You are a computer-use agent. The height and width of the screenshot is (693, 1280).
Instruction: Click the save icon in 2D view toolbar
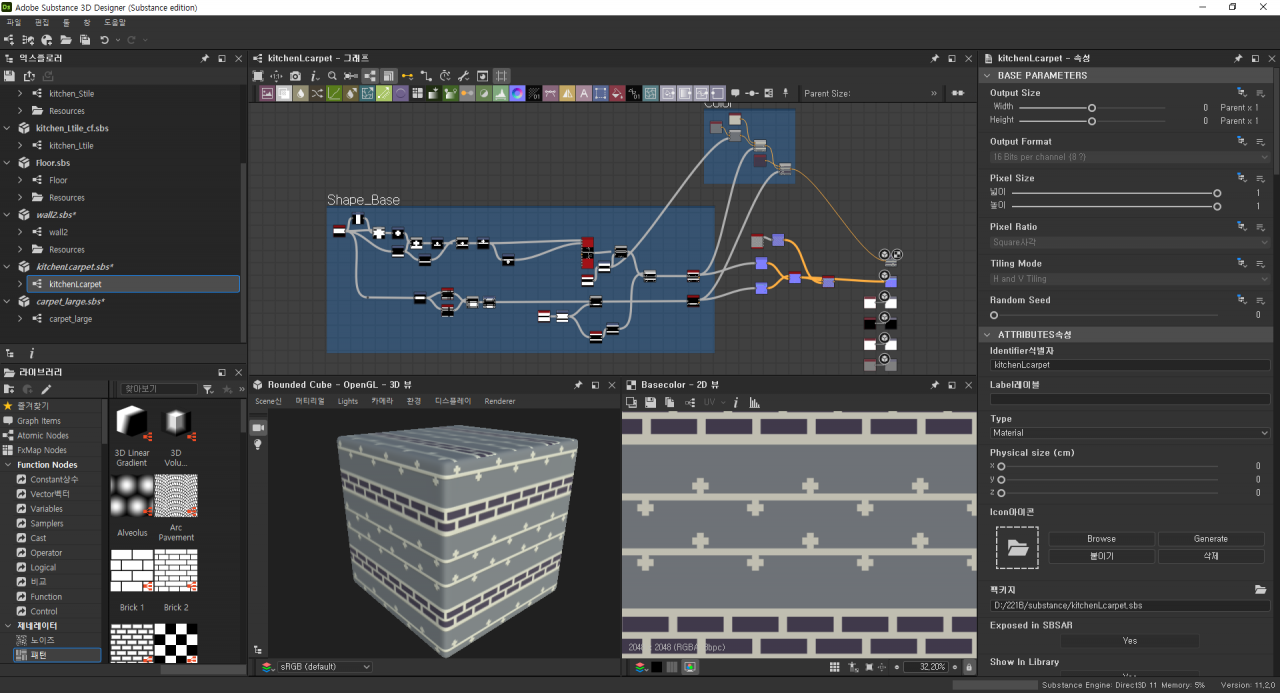tap(651, 402)
